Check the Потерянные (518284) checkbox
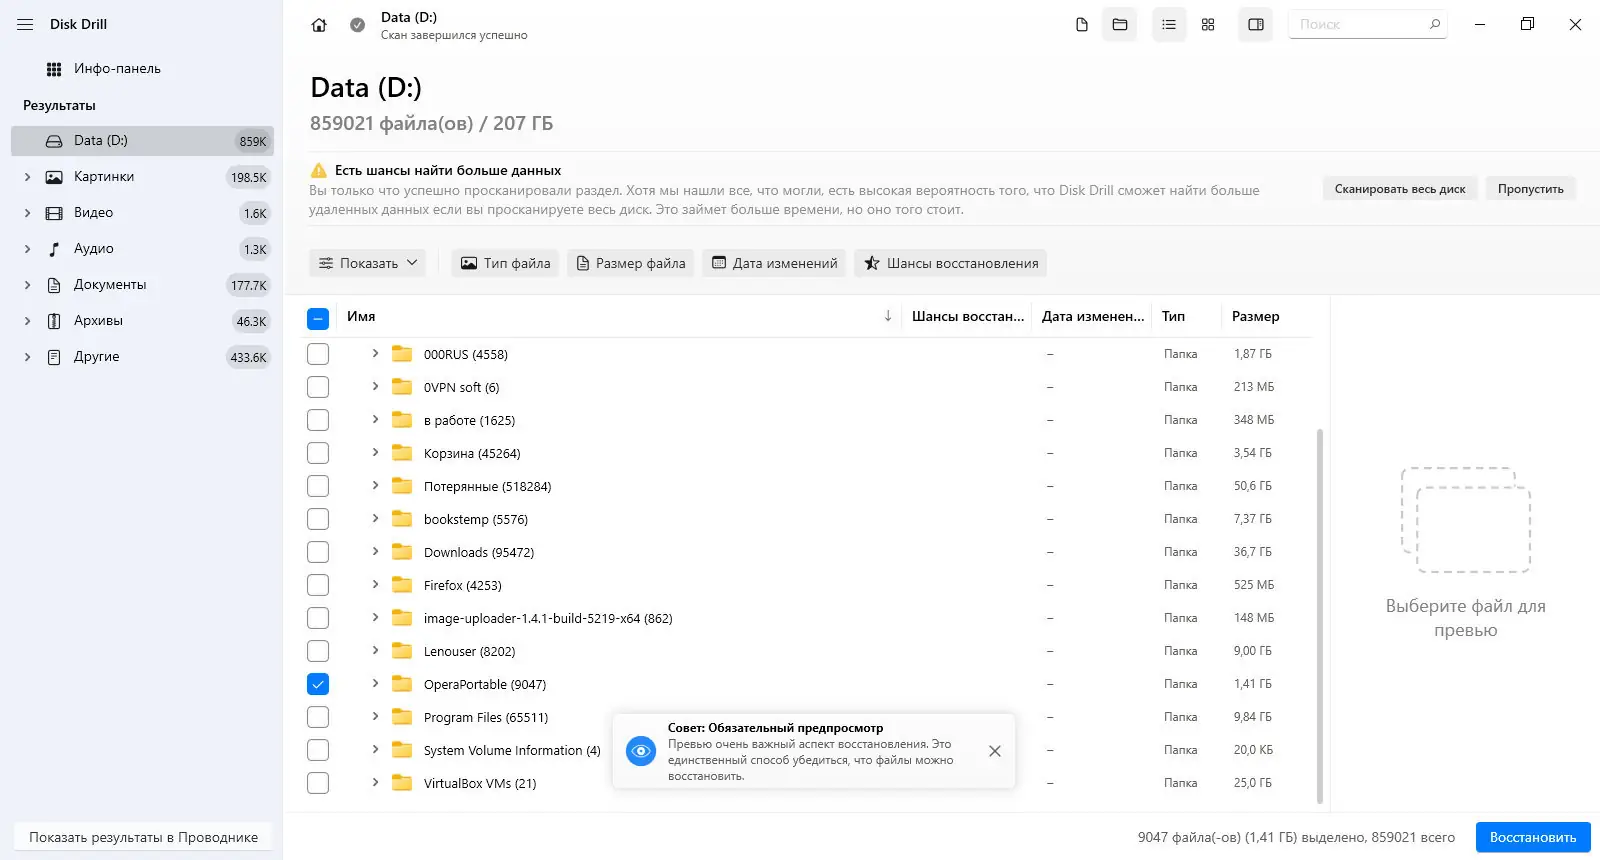The width and height of the screenshot is (1600, 860). [x=318, y=486]
